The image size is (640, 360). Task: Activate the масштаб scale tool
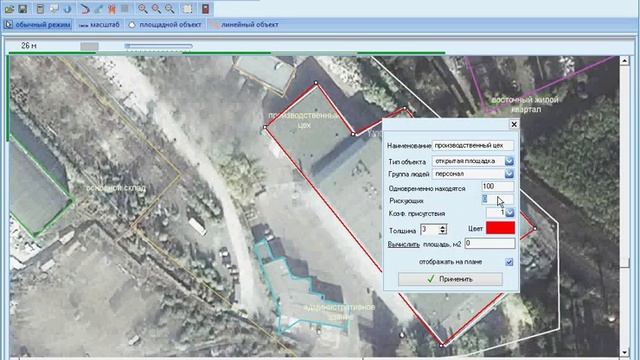point(99,24)
